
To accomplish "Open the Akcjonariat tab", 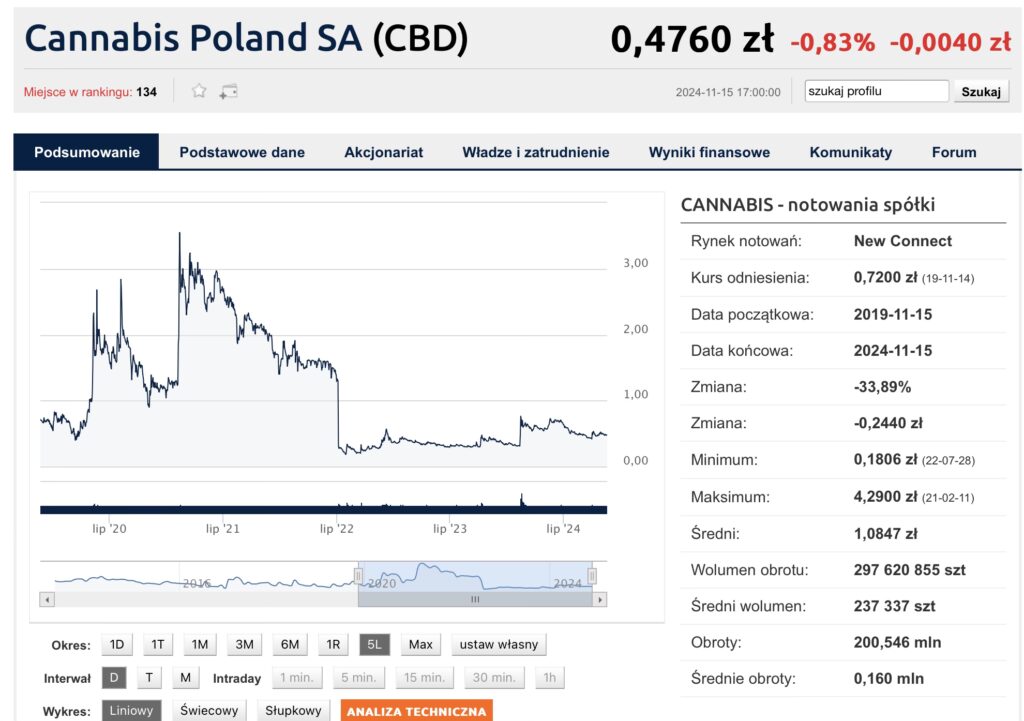I will tap(383, 152).
